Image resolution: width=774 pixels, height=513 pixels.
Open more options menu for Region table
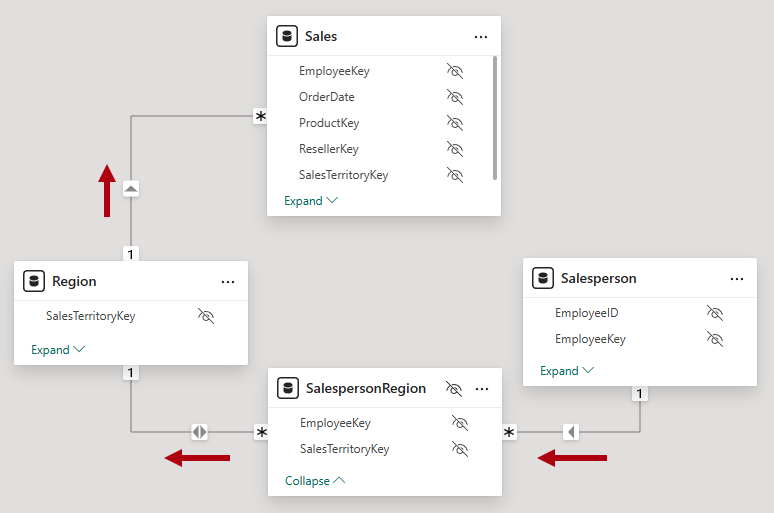tap(228, 282)
